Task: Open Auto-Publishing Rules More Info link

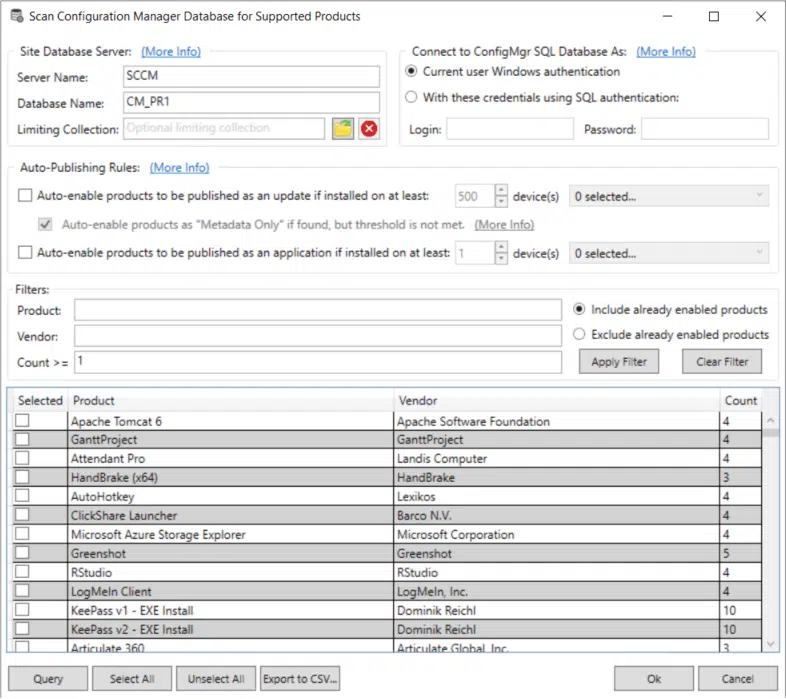Action: pyautogui.click(x=179, y=167)
